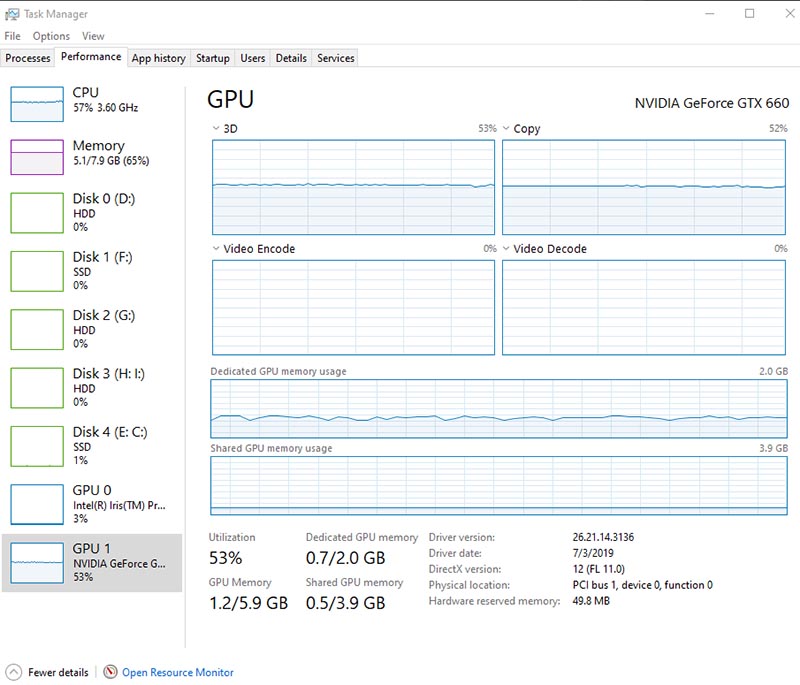
Task: Click the Disk 2 (G:) label
Action: point(104,315)
